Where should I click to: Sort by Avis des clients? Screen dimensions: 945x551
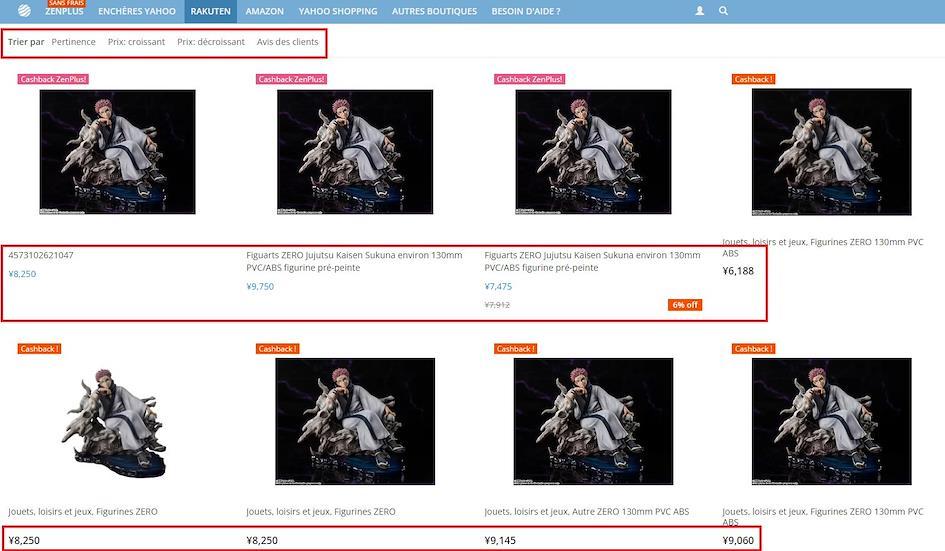(x=287, y=42)
